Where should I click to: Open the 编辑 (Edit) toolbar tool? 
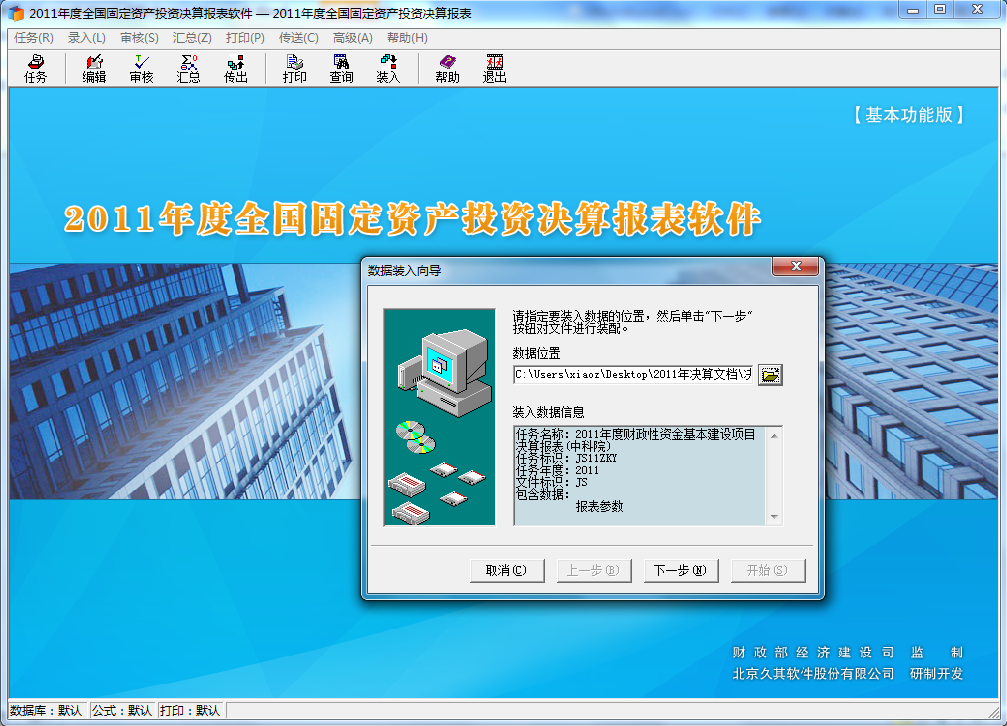[x=94, y=68]
